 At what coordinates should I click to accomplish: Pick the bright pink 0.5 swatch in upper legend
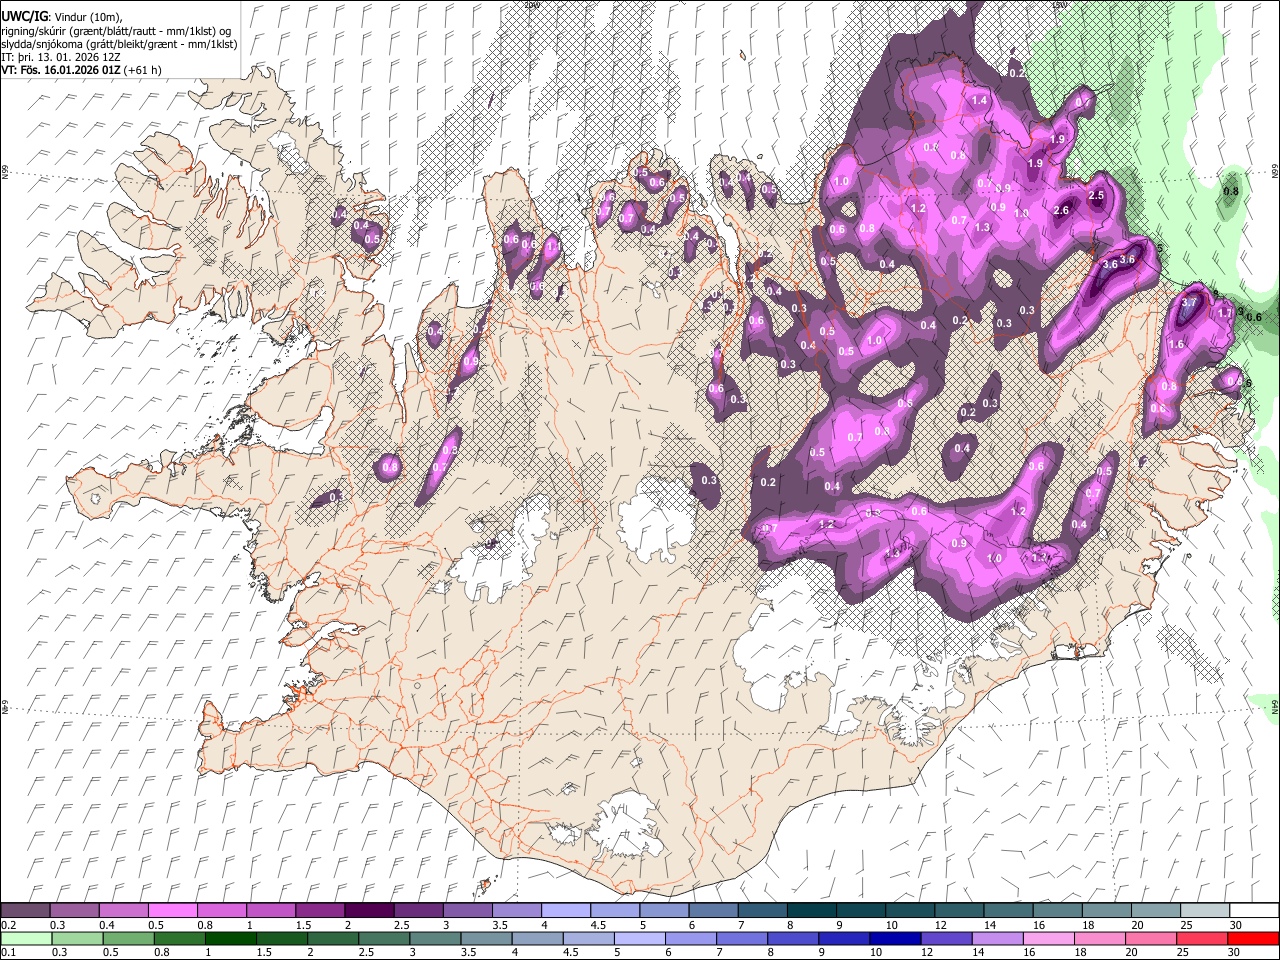click(x=172, y=910)
